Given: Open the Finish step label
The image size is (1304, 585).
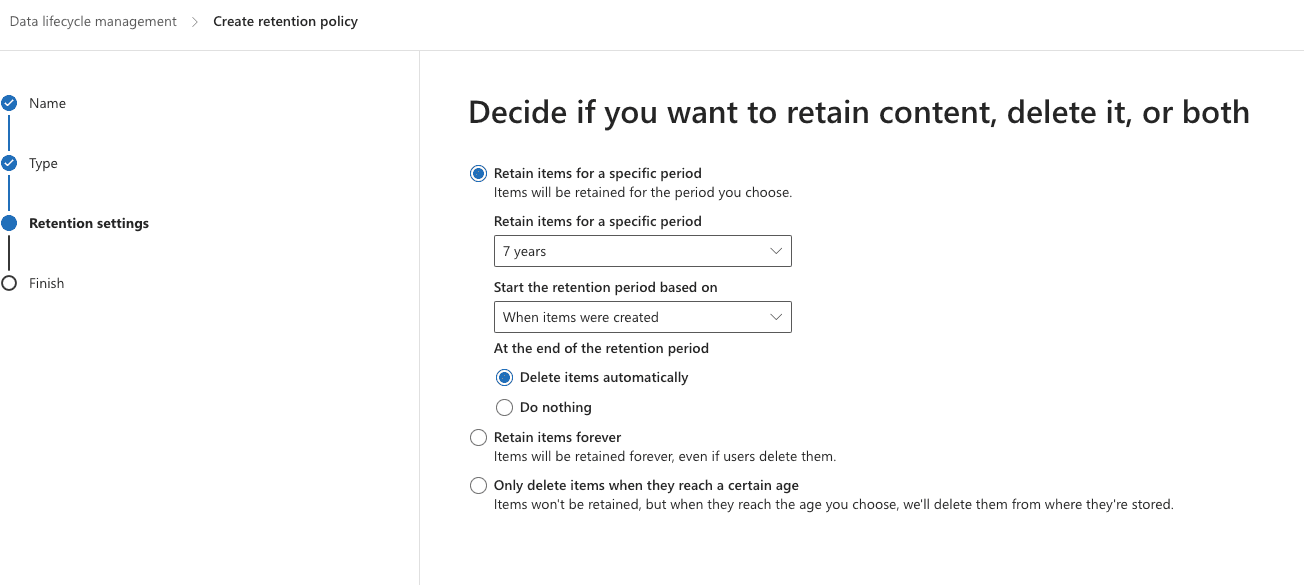Looking at the screenshot, I should [46, 283].
